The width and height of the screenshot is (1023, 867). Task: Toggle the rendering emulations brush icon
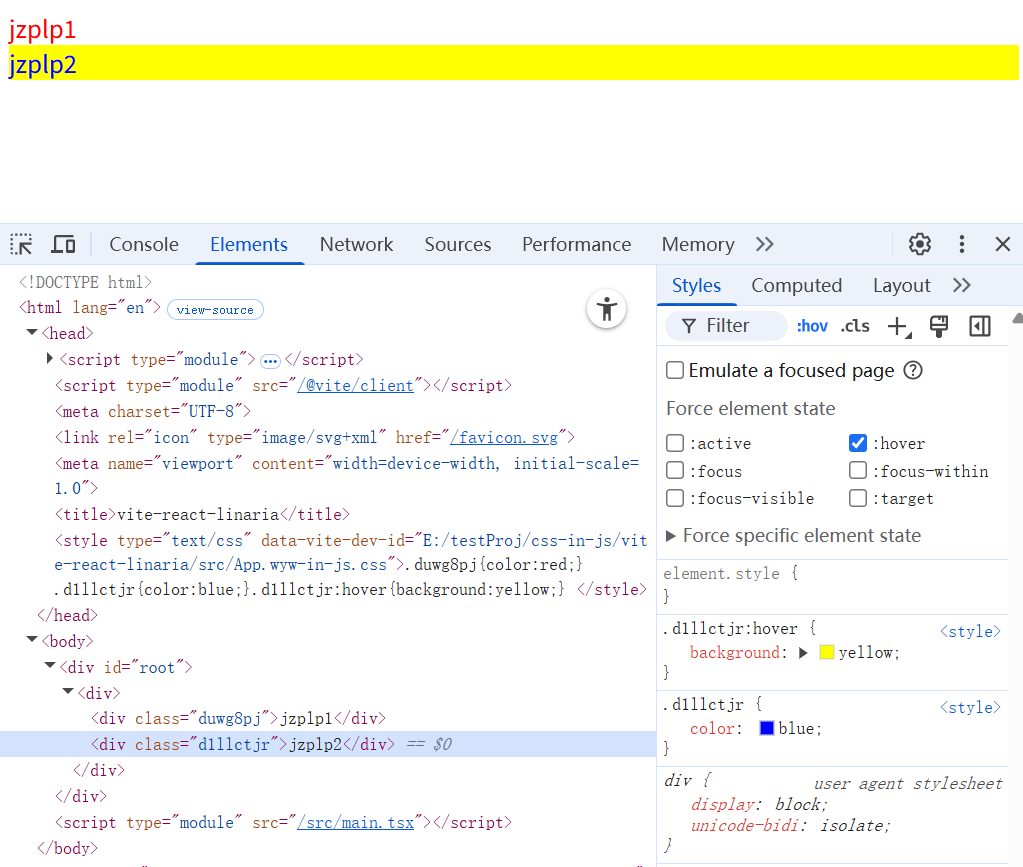pos(938,326)
